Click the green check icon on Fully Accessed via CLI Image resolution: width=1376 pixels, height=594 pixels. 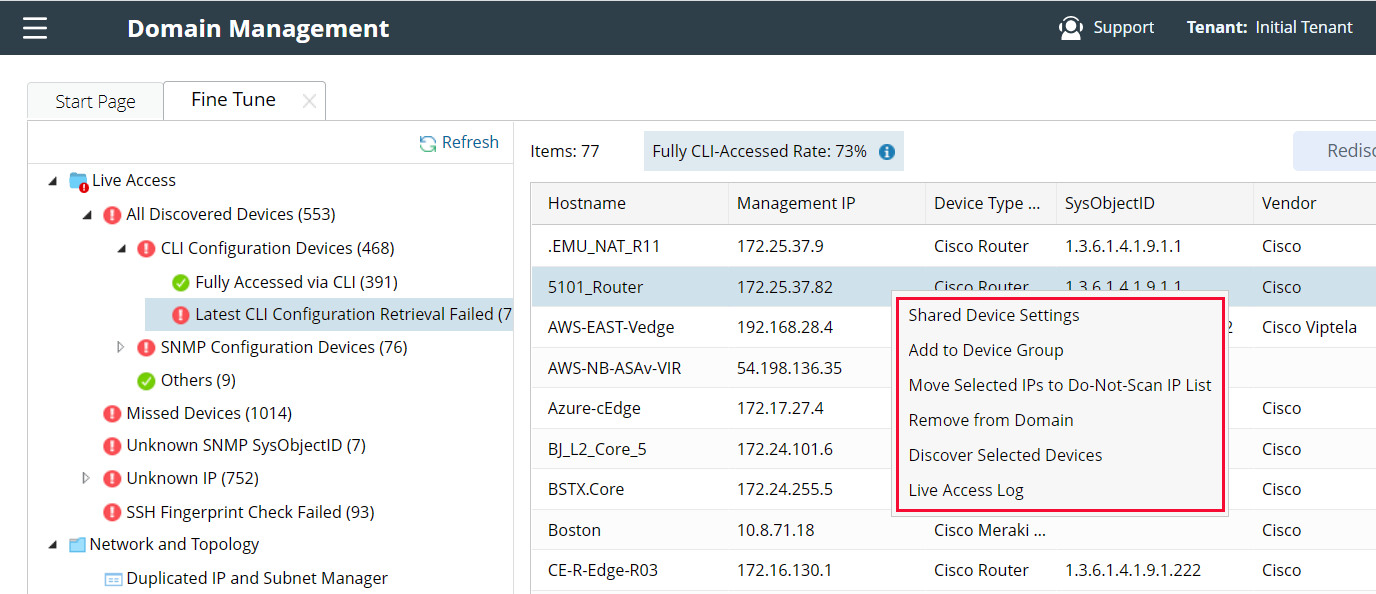click(180, 281)
